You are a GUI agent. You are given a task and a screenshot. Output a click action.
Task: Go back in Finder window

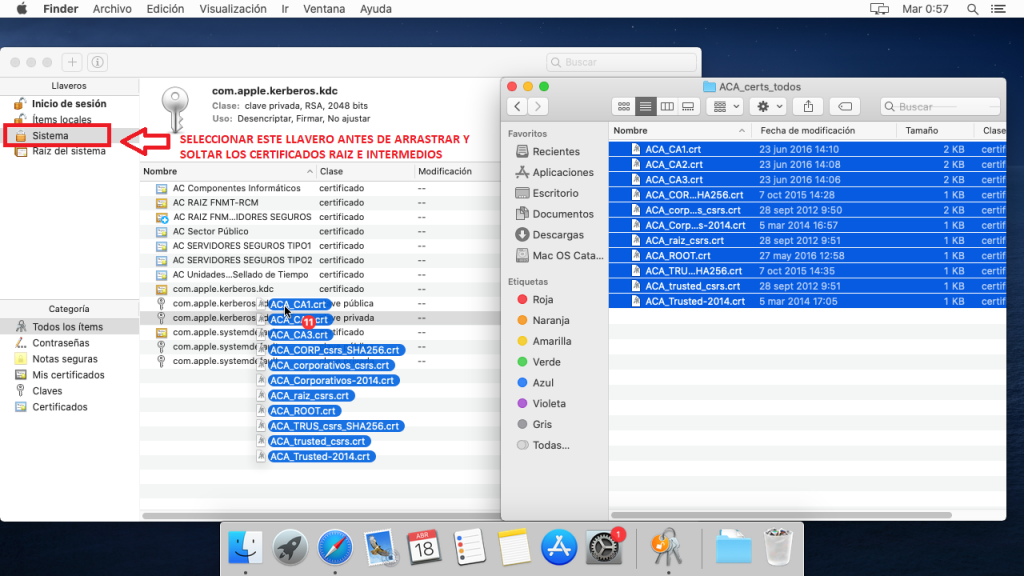[x=517, y=106]
